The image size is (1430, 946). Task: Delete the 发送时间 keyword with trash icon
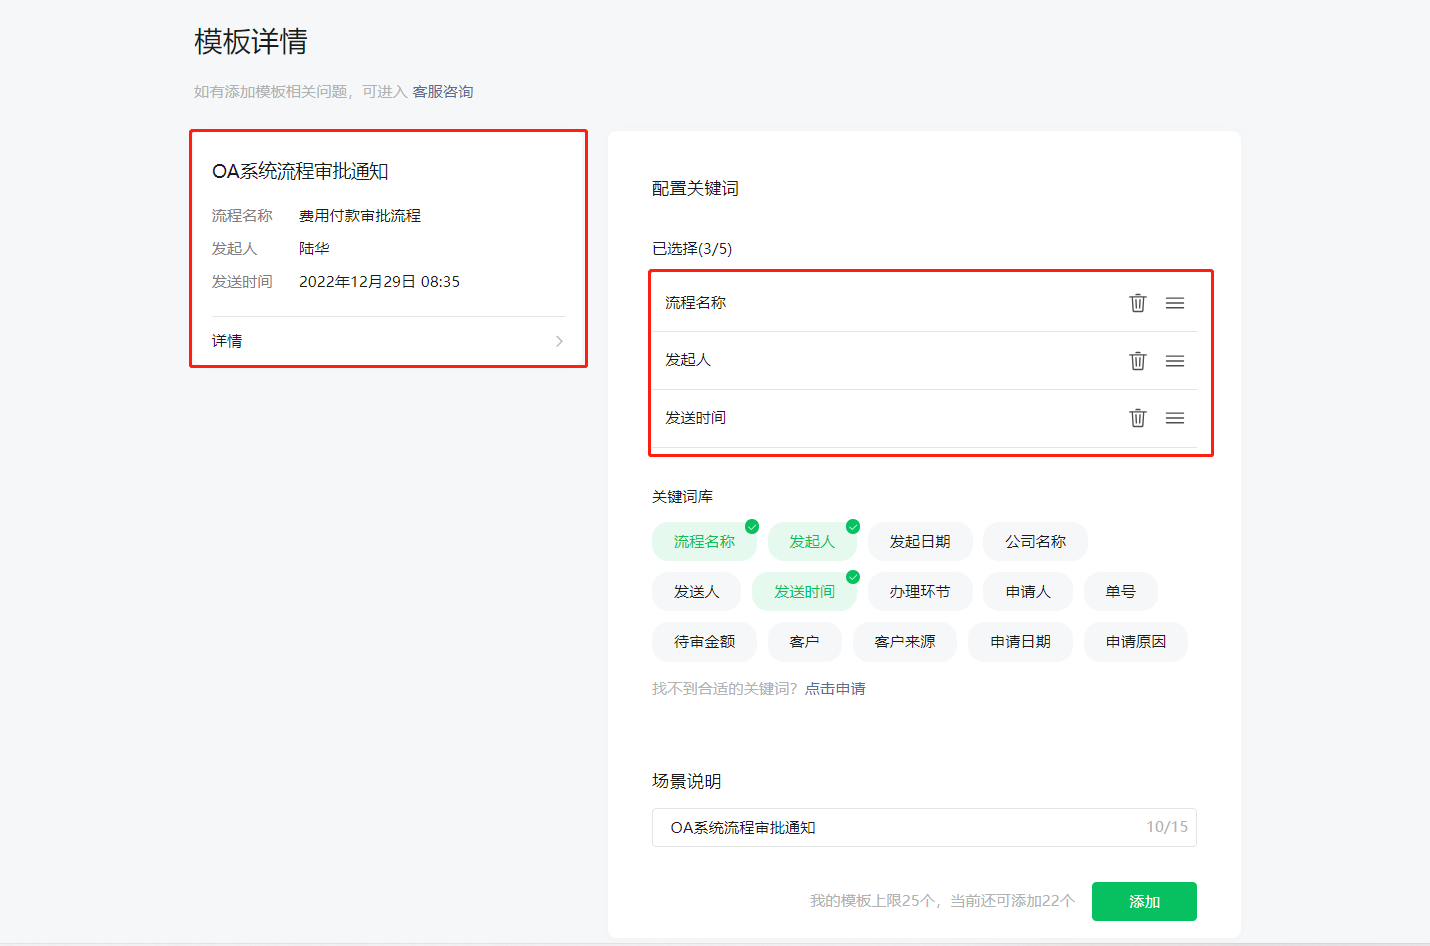coord(1137,418)
